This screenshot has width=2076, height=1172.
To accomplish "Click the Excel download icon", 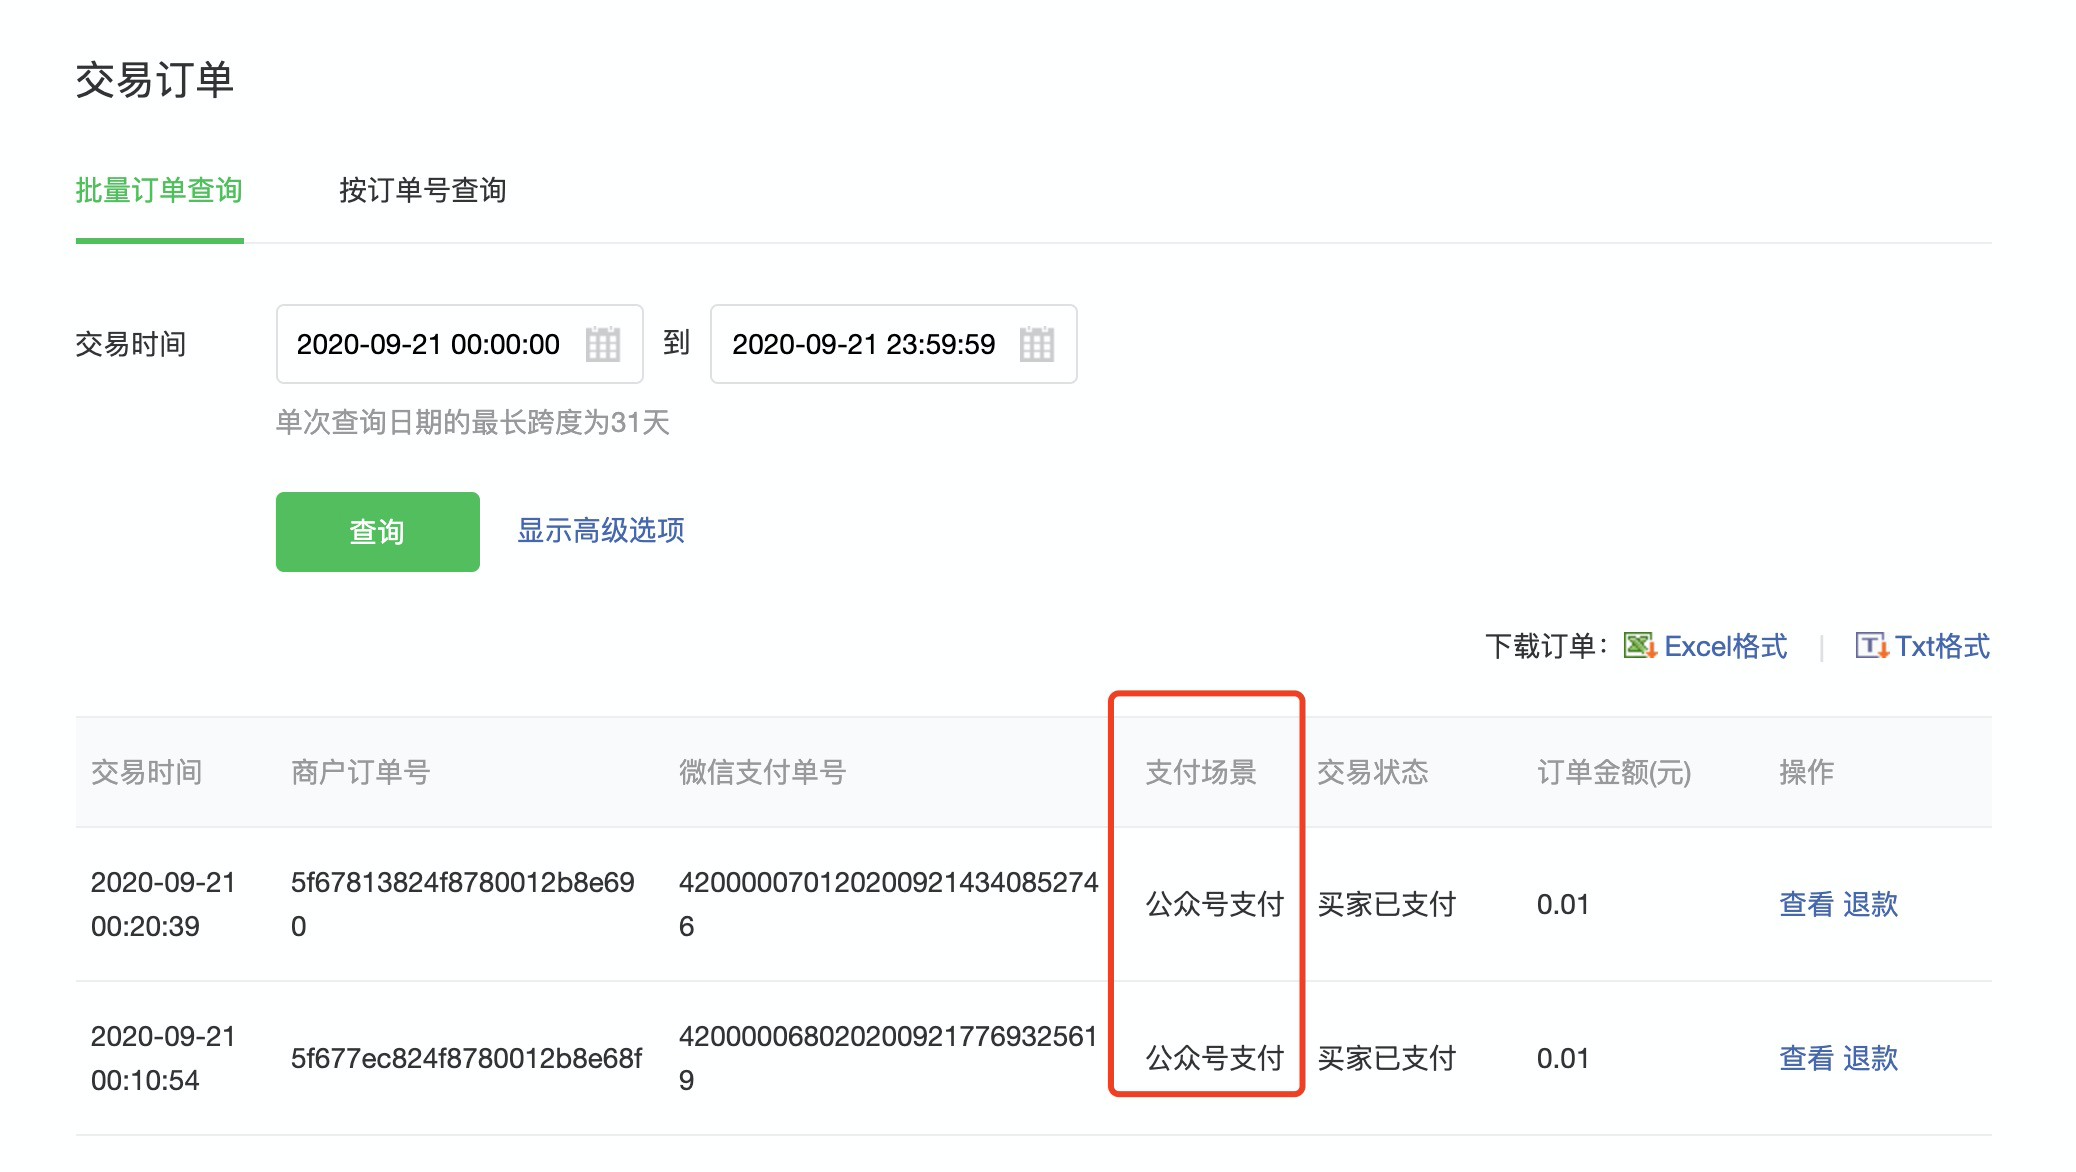I will (x=1639, y=646).
